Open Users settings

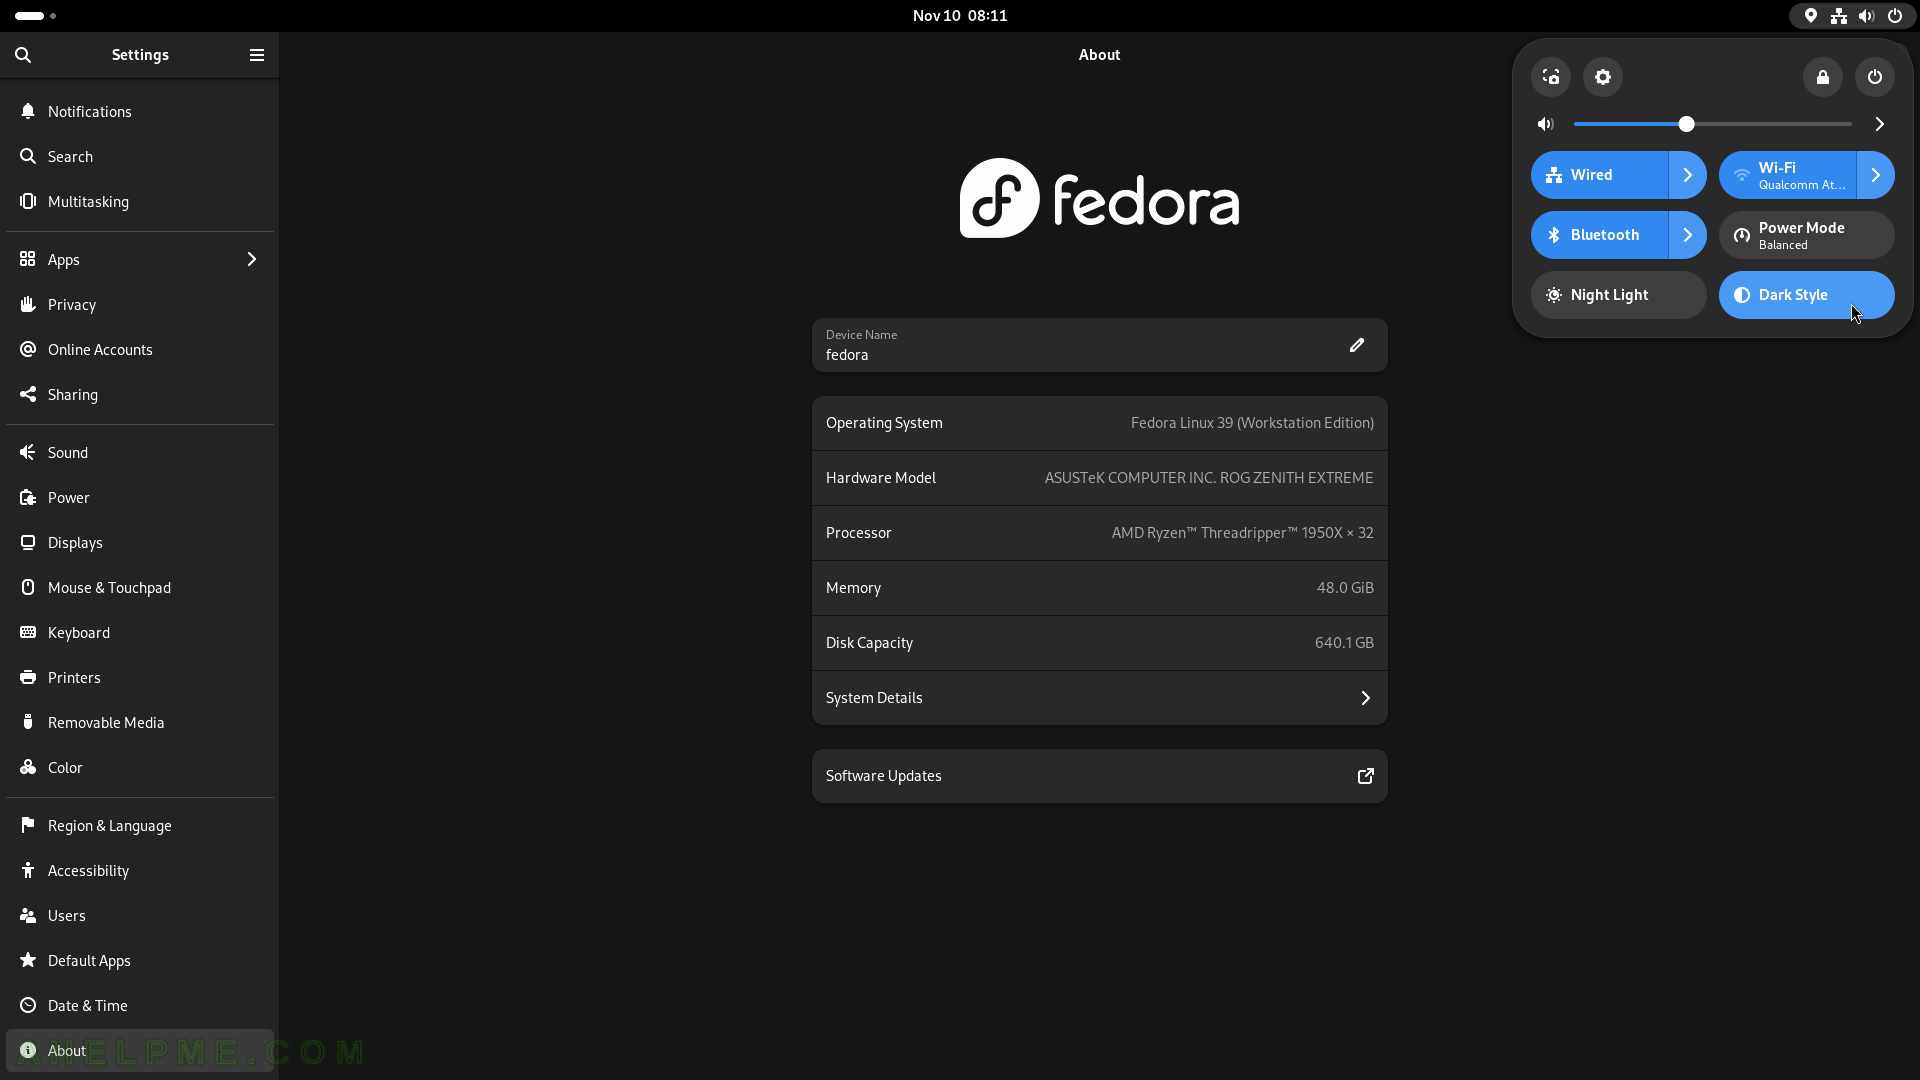click(x=140, y=915)
